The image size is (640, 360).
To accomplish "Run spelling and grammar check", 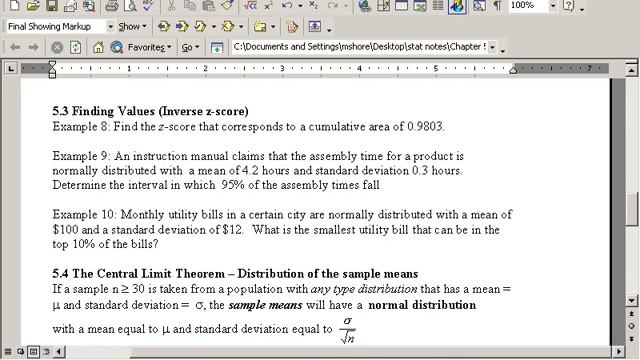I will coord(148,5).
